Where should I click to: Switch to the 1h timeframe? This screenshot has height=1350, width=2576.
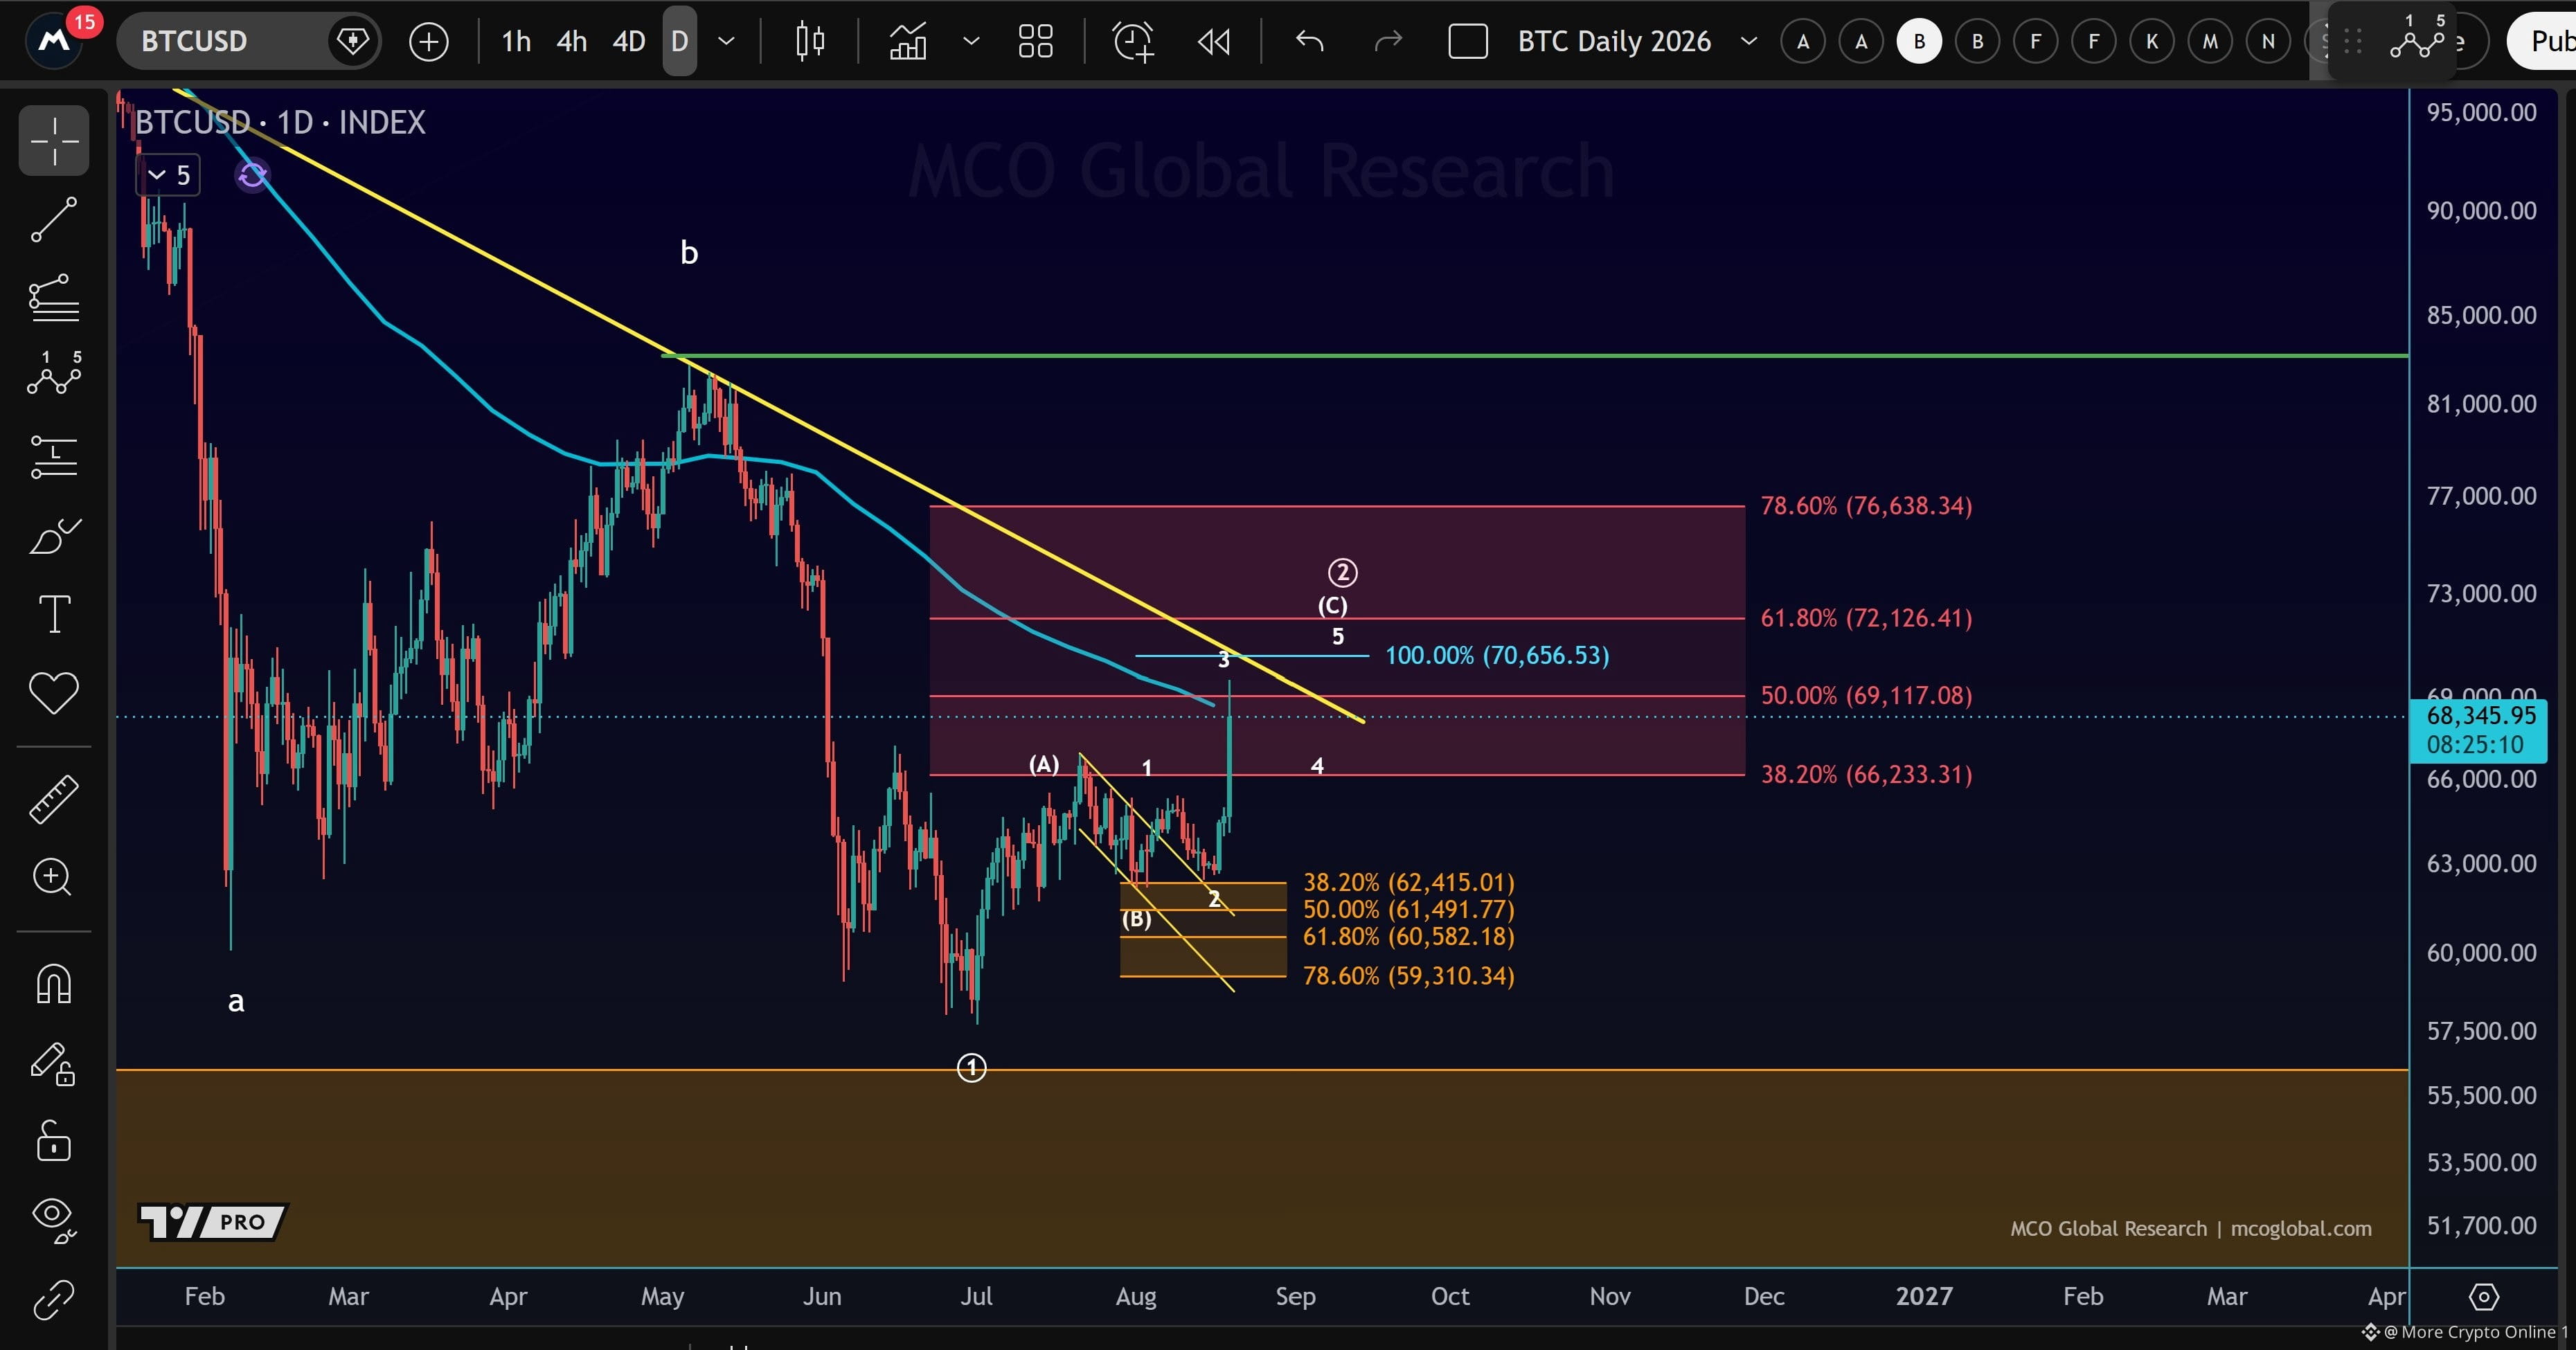point(516,41)
